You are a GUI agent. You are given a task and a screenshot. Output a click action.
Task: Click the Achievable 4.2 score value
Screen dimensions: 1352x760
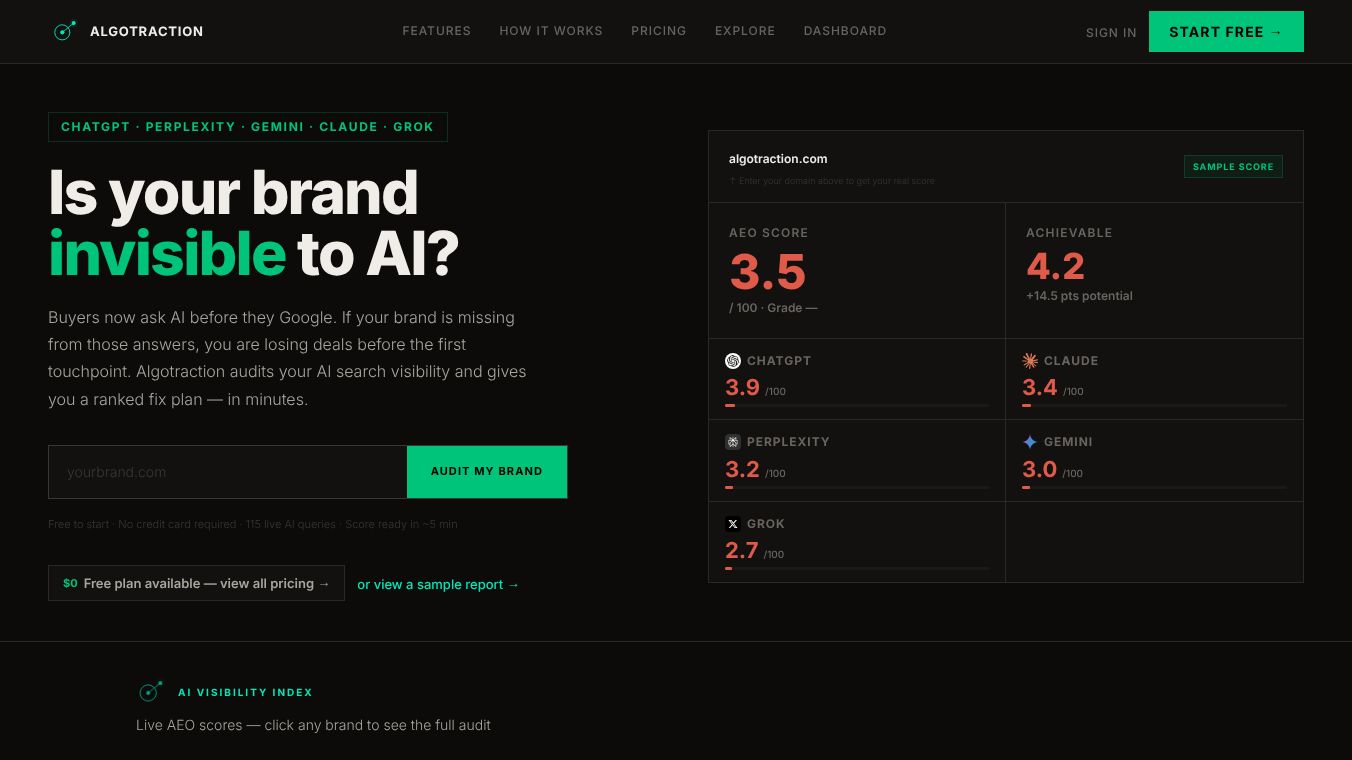point(1056,266)
